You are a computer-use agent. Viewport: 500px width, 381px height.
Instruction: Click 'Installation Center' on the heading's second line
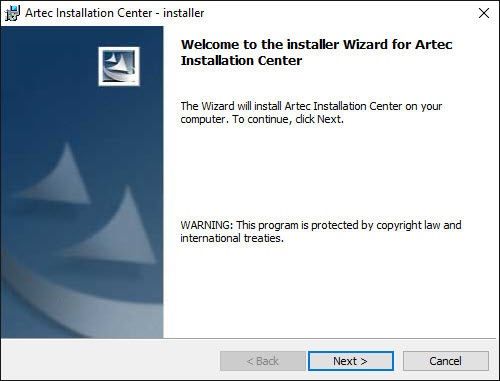click(241, 61)
